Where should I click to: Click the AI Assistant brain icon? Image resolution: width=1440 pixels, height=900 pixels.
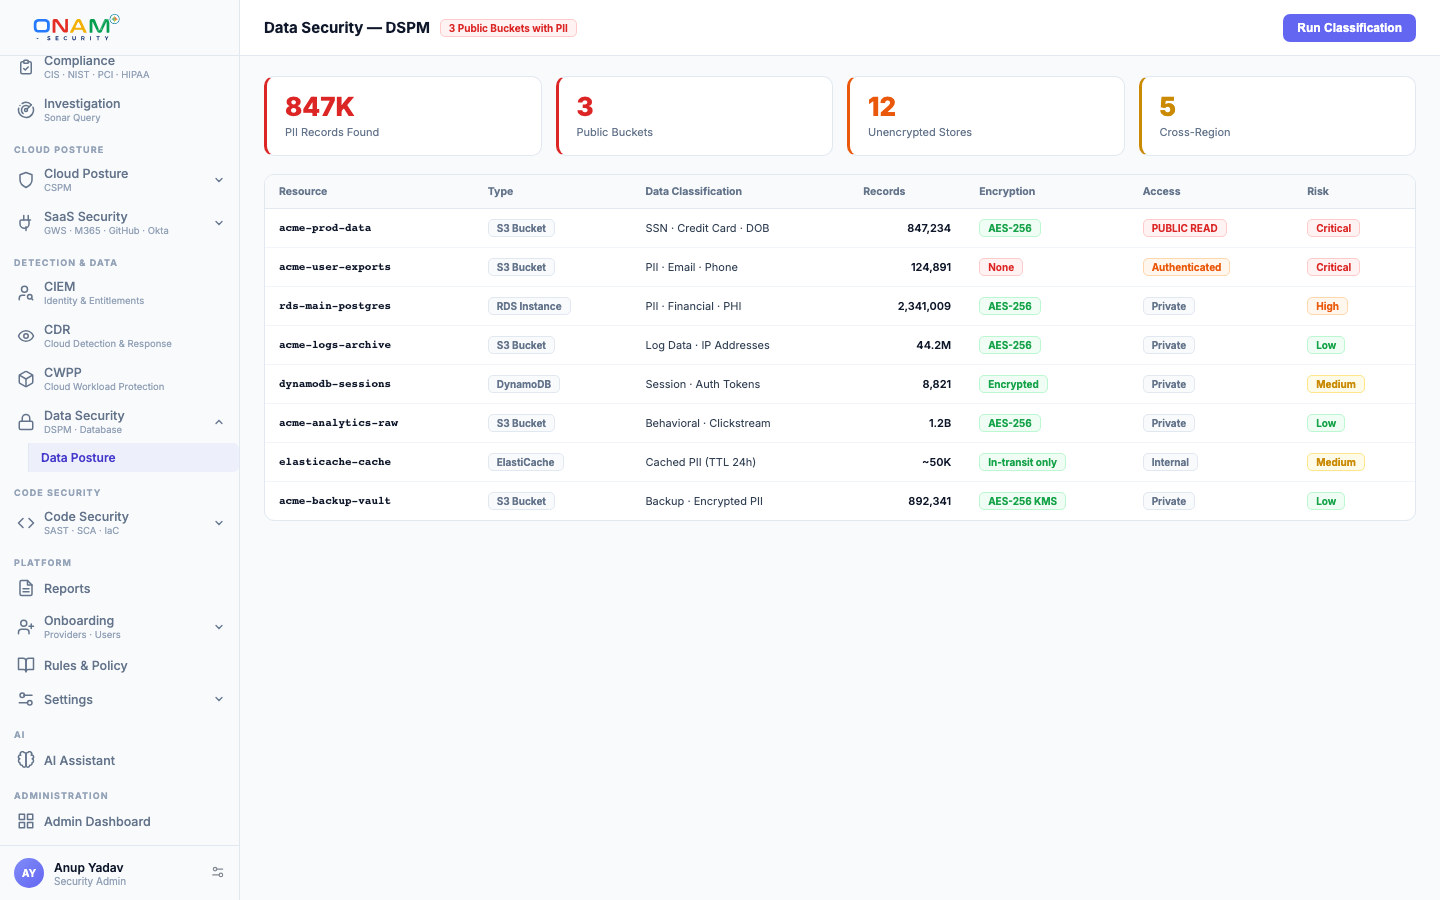pos(26,760)
